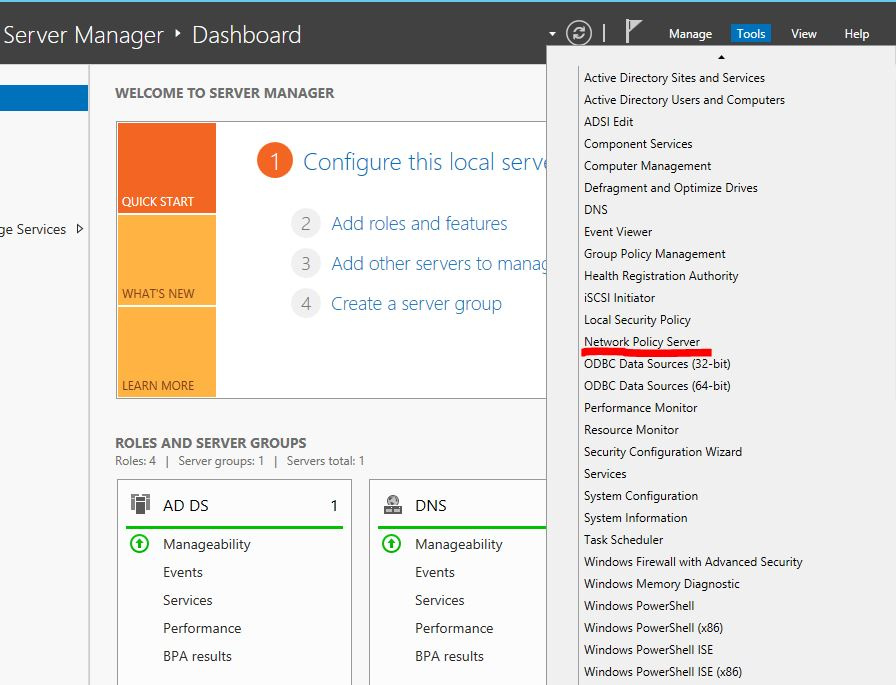This screenshot has height=685, width=896.
Task: Open the notifications flag icon
Action: point(633,31)
